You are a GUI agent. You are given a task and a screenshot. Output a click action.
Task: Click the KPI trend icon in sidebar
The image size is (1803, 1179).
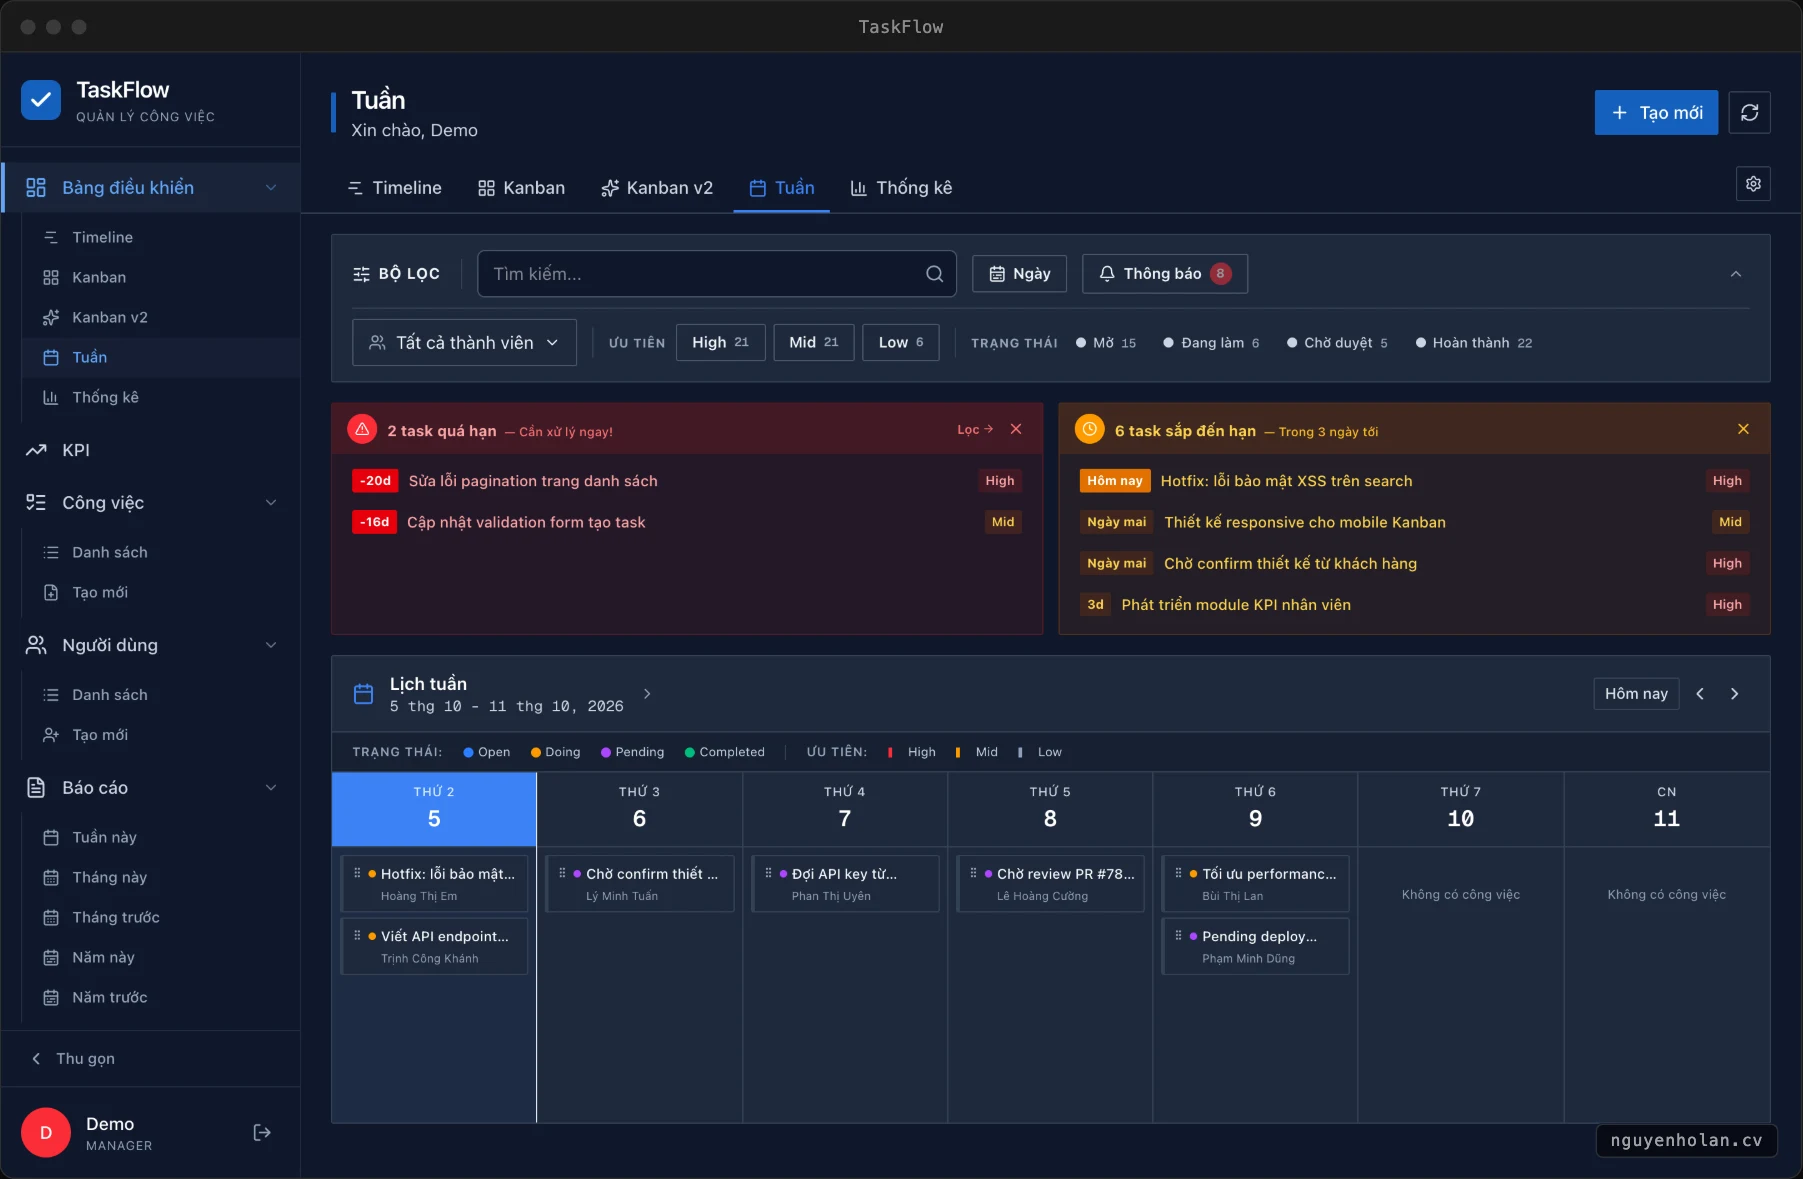pyautogui.click(x=36, y=450)
